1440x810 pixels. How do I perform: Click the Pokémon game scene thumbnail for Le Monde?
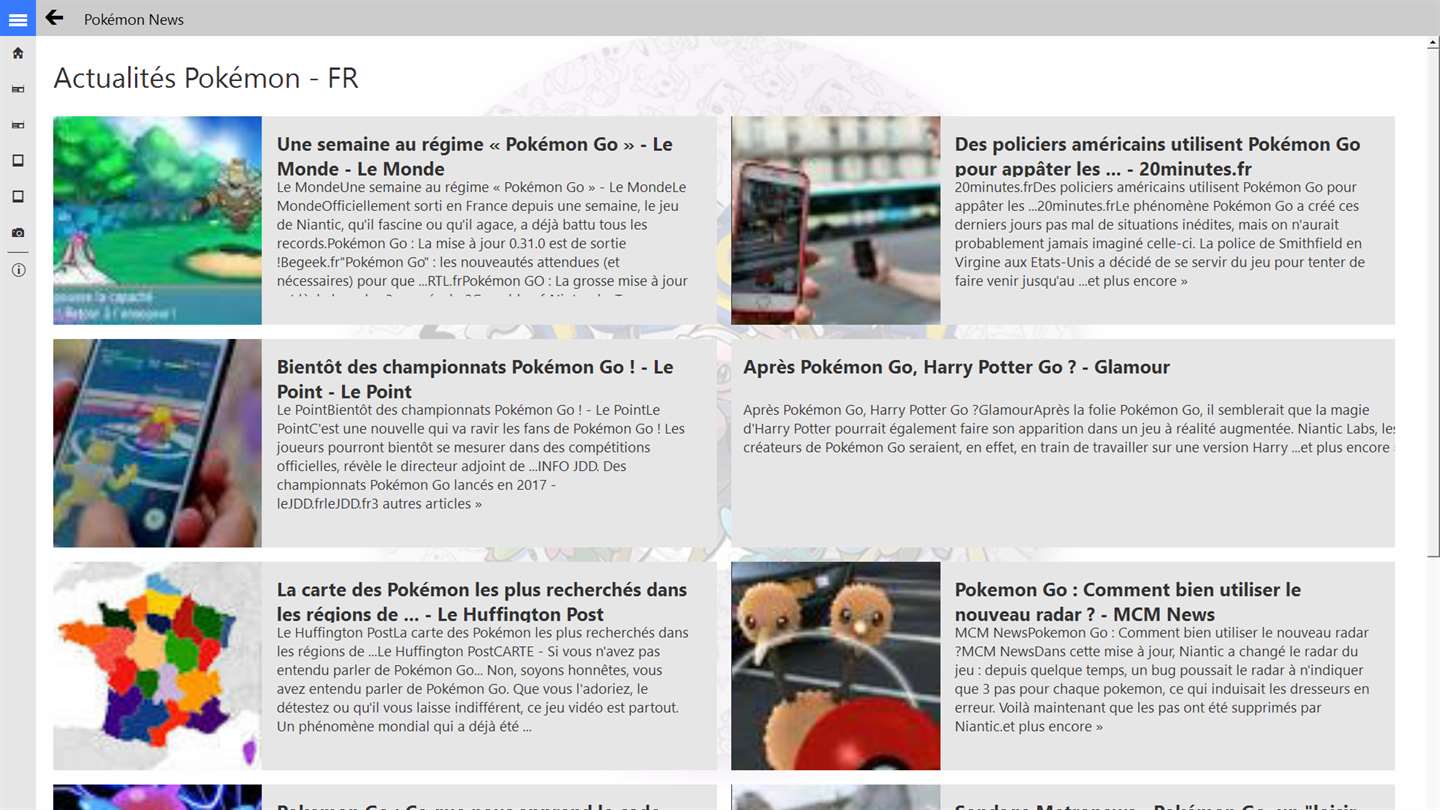tap(157, 220)
